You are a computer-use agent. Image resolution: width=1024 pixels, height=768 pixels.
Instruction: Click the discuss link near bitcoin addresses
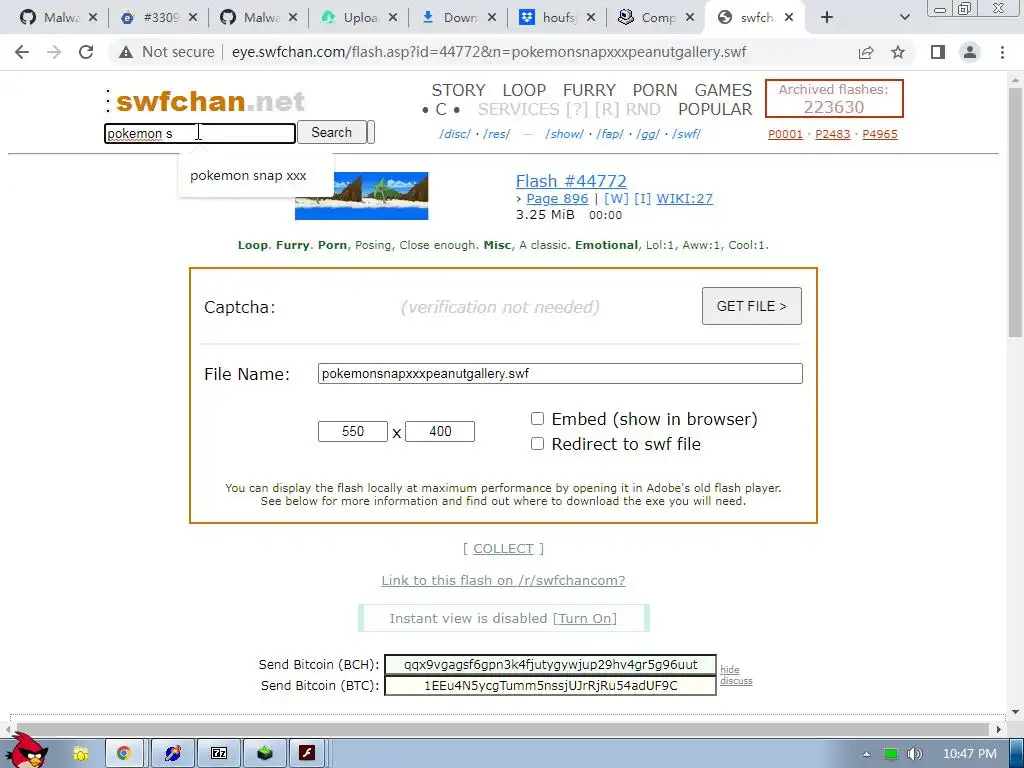tap(736, 680)
